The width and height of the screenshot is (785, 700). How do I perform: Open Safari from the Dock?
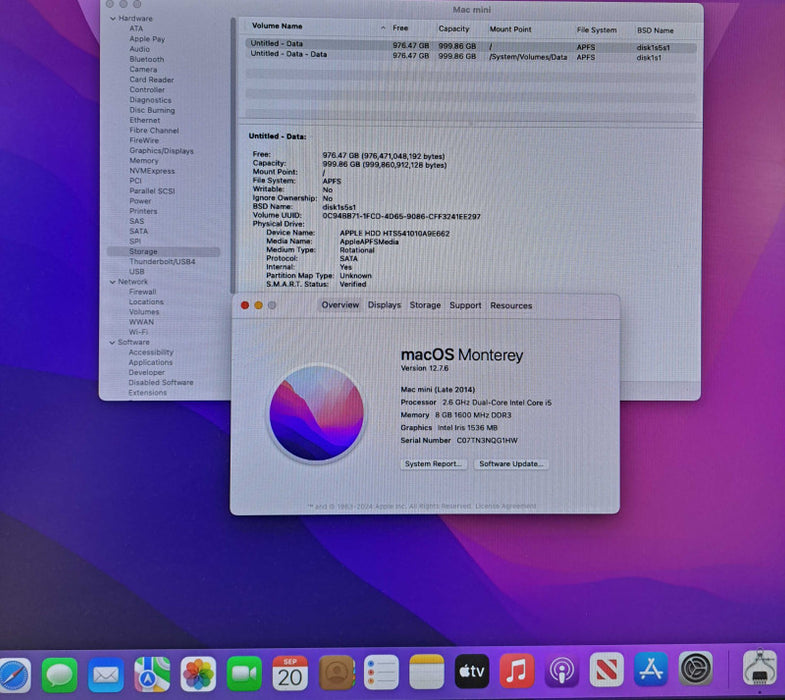click(x=14, y=675)
